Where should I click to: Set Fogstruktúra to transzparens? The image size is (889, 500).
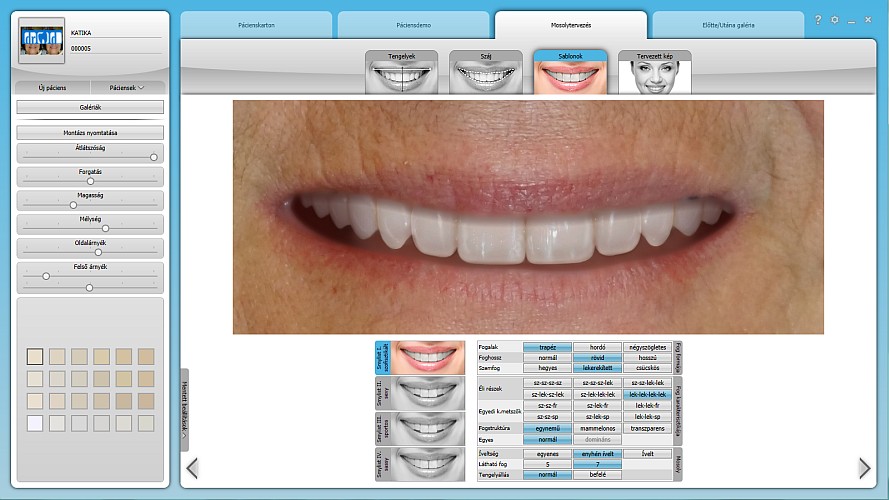coord(647,429)
